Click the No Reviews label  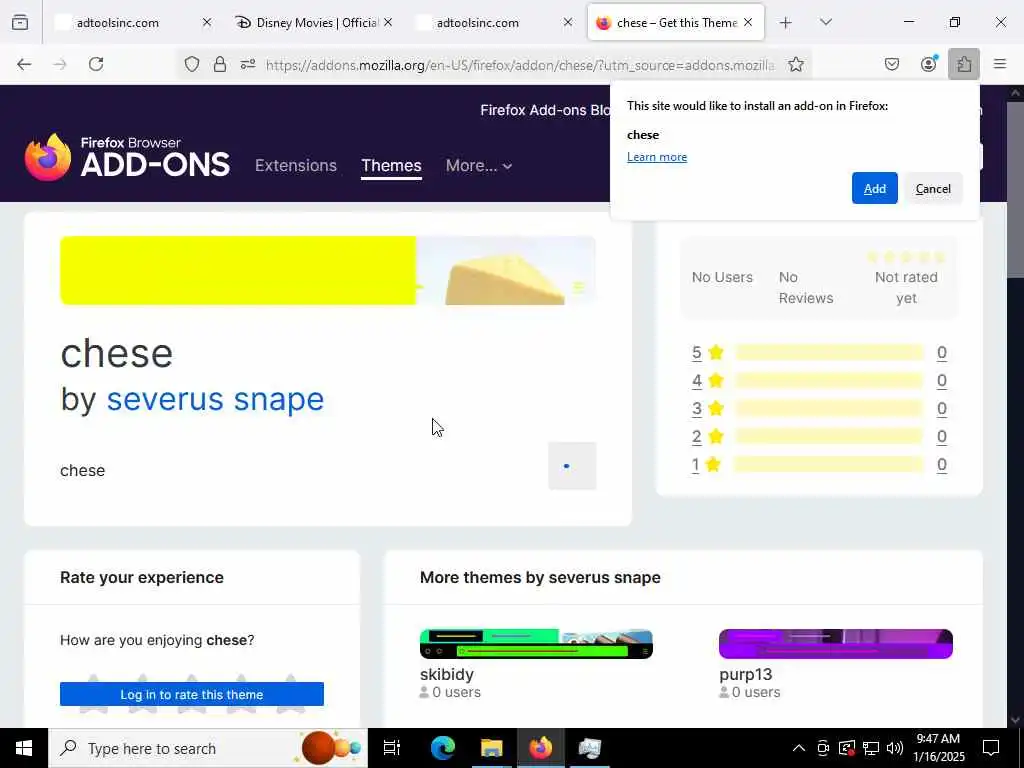[x=806, y=287]
